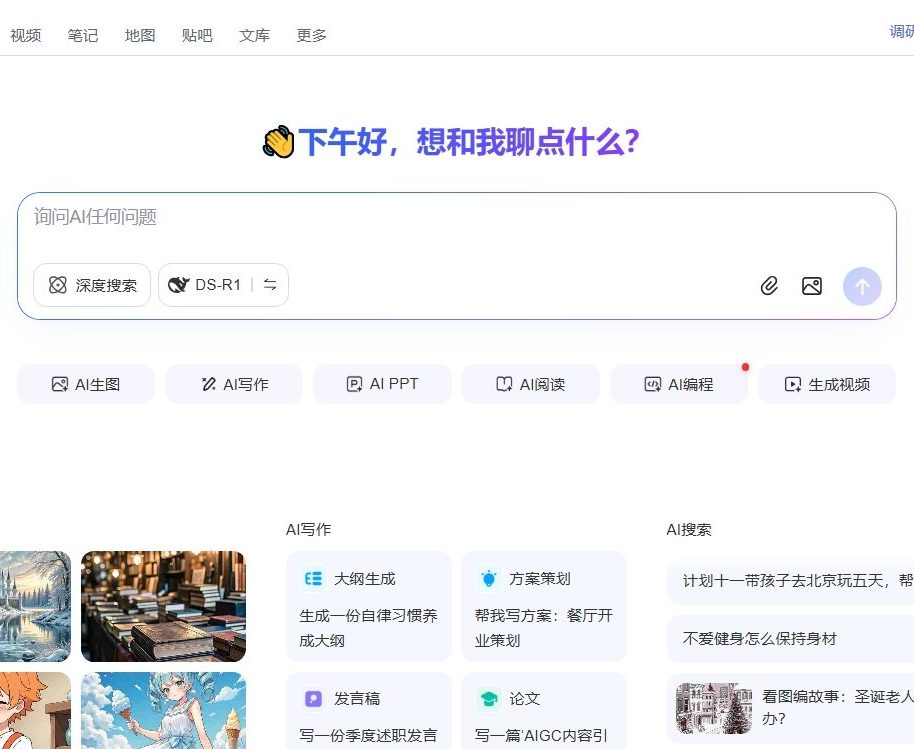914x749 pixels.
Task: Click the Christmas scene thumbnail in 看图编故事
Action: pos(713,709)
